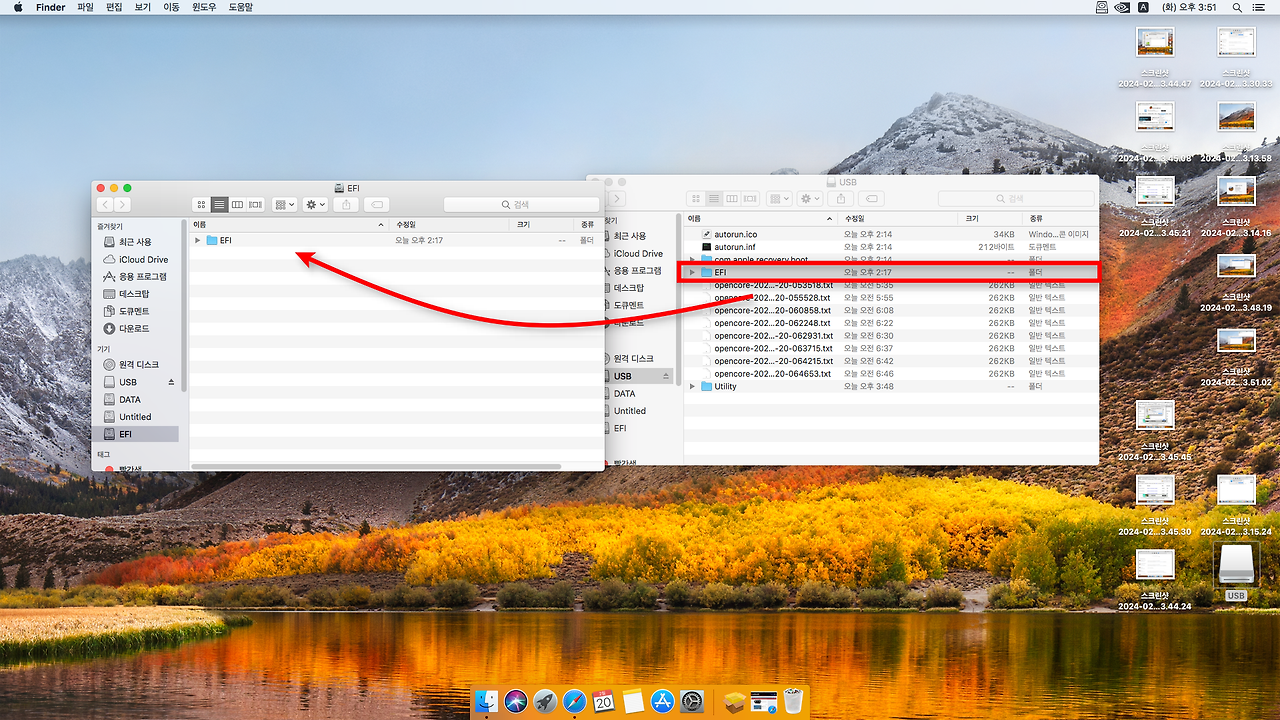1280x720 pixels.
Task: Open iCloud Drive in EFI window sidebar
Action: coord(136,259)
